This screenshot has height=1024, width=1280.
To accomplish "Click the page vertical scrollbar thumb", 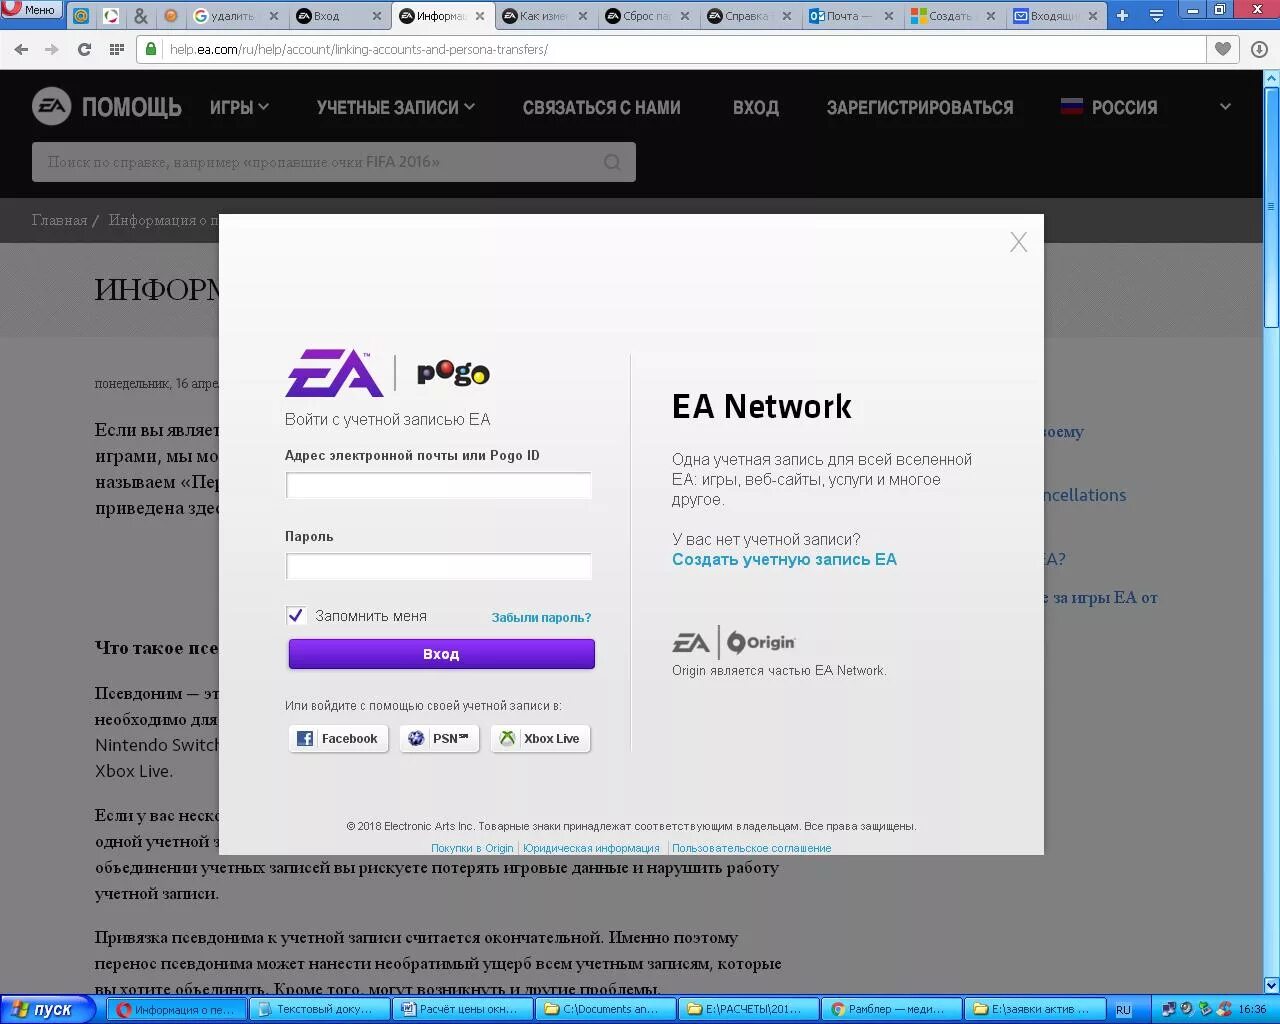I will [x=1271, y=205].
